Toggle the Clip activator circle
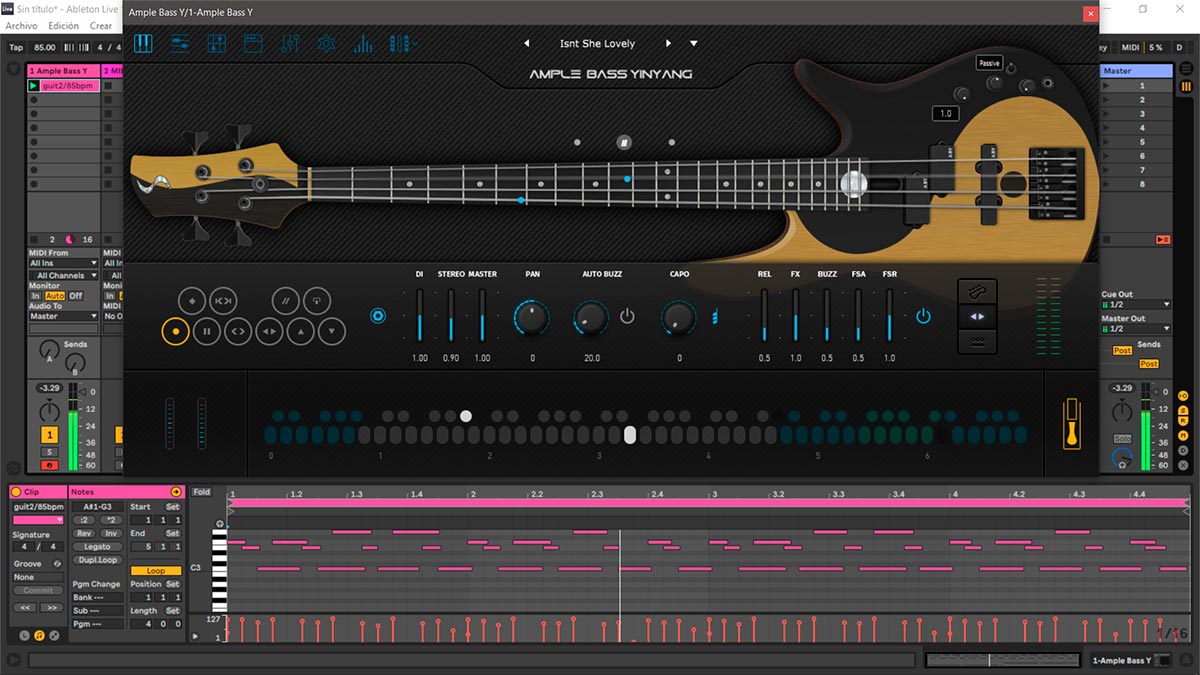The width and height of the screenshot is (1200, 675). coord(16,492)
